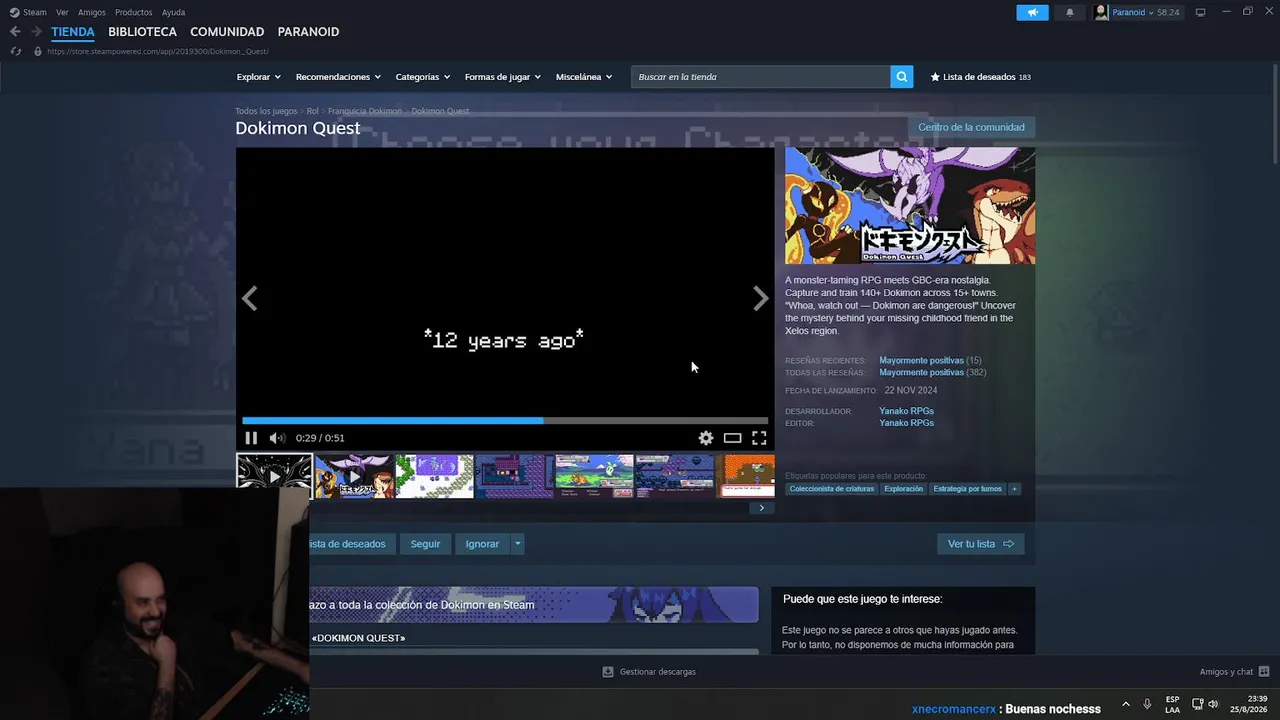Show hidden system tray icons
Viewport: 1280px width, 720px height.
(1126, 704)
